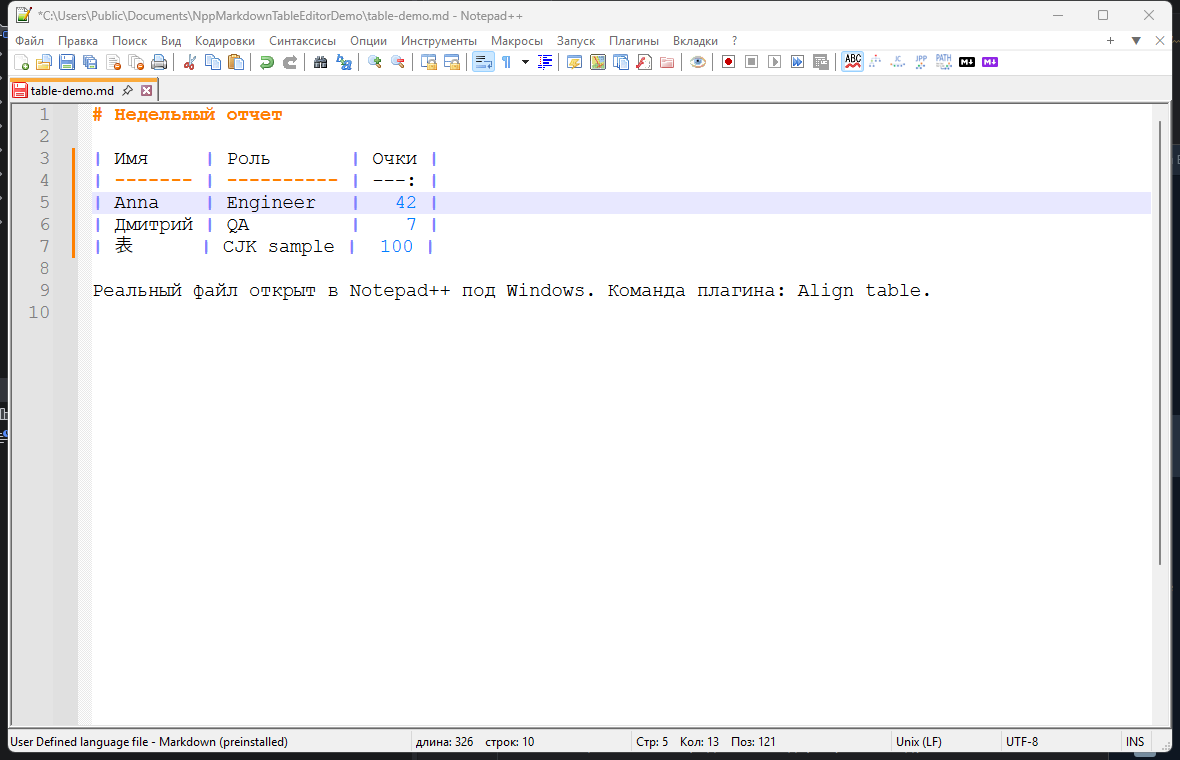
Task: Open the Replace toolbar icon
Action: (x=344, y=62)
